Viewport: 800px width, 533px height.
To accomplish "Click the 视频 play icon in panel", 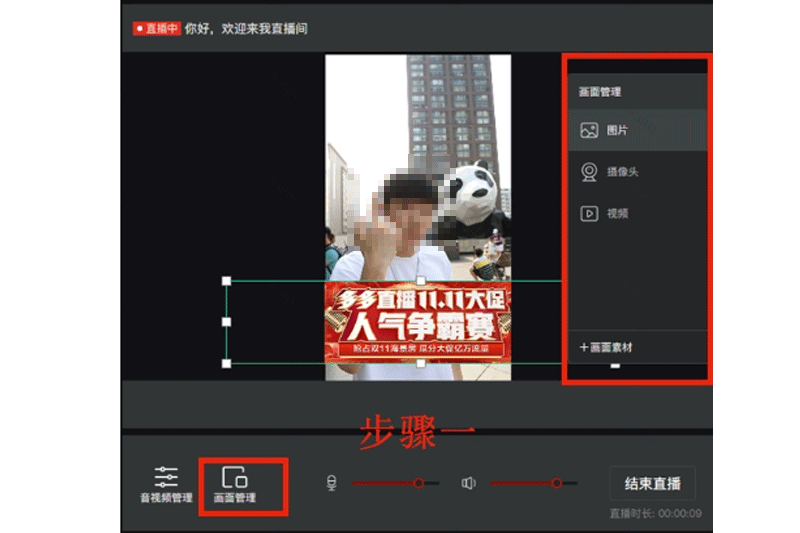I will click(x=589, y=213).
